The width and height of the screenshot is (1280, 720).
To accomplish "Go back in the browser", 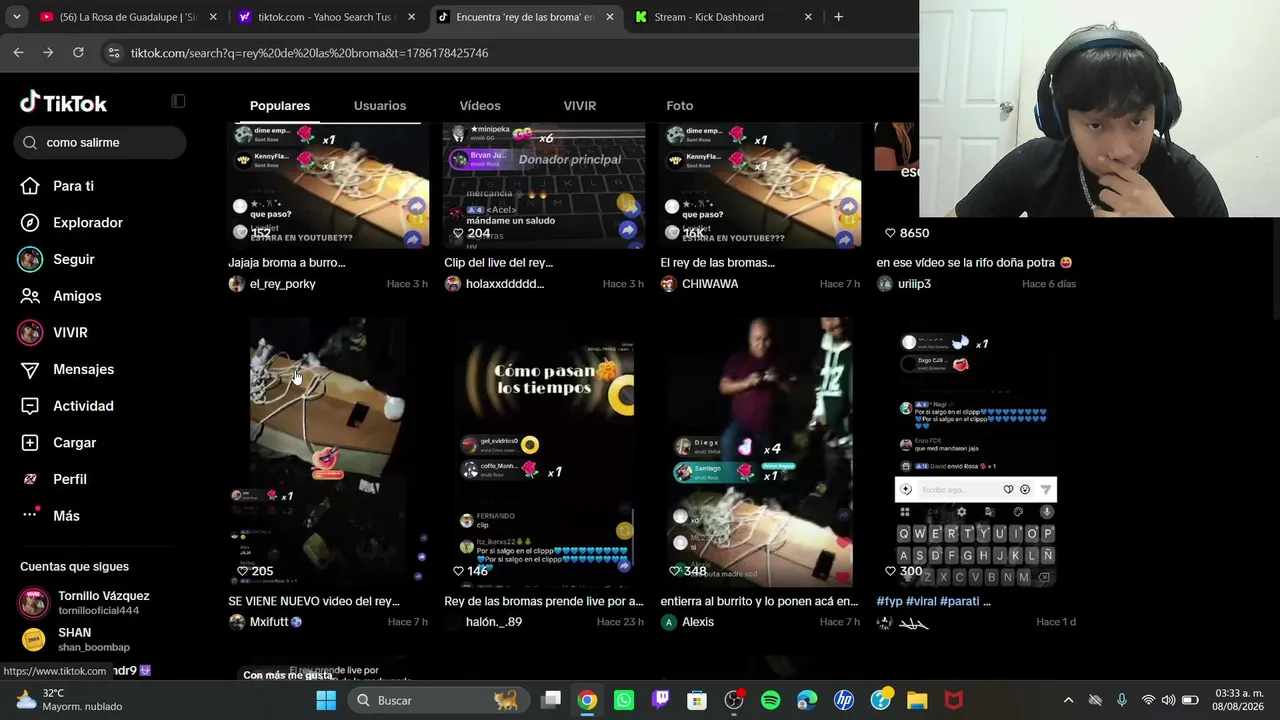I will click(18, 53).
